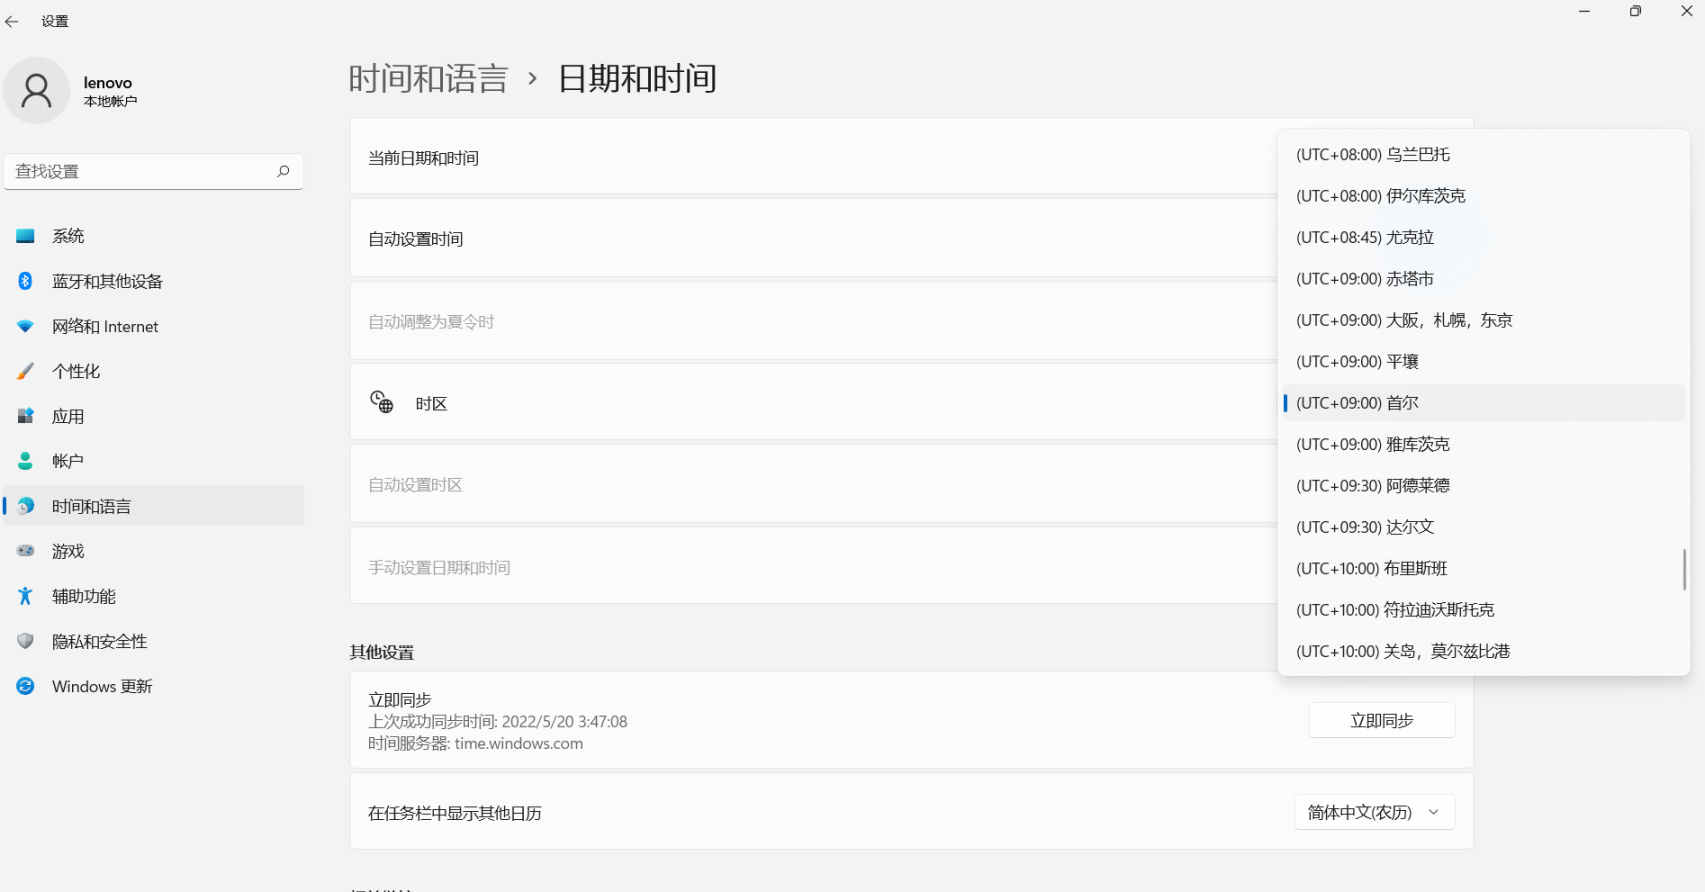
Task: Open the 应用 settings category
Action: tap(153, 416)
